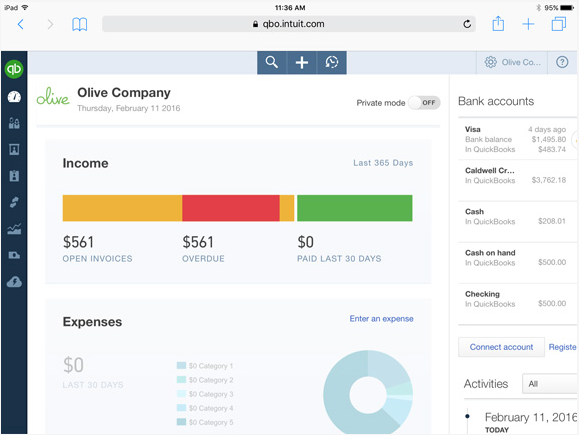Open Vendors in the sidebar
This screenshot has height=435, width=583.
point(14,149)
